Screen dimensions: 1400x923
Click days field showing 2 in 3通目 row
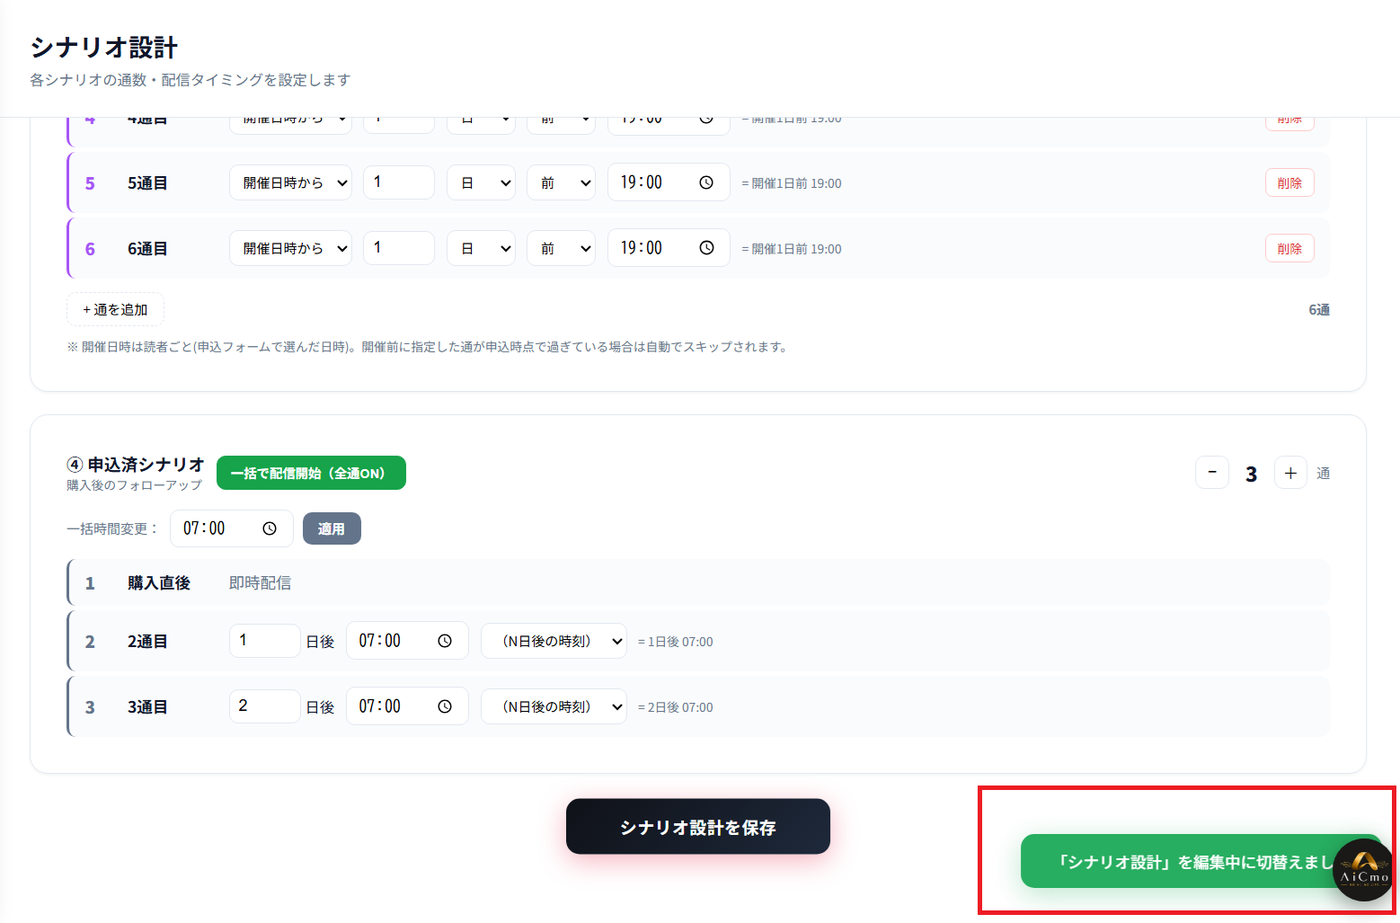(264, 706)
